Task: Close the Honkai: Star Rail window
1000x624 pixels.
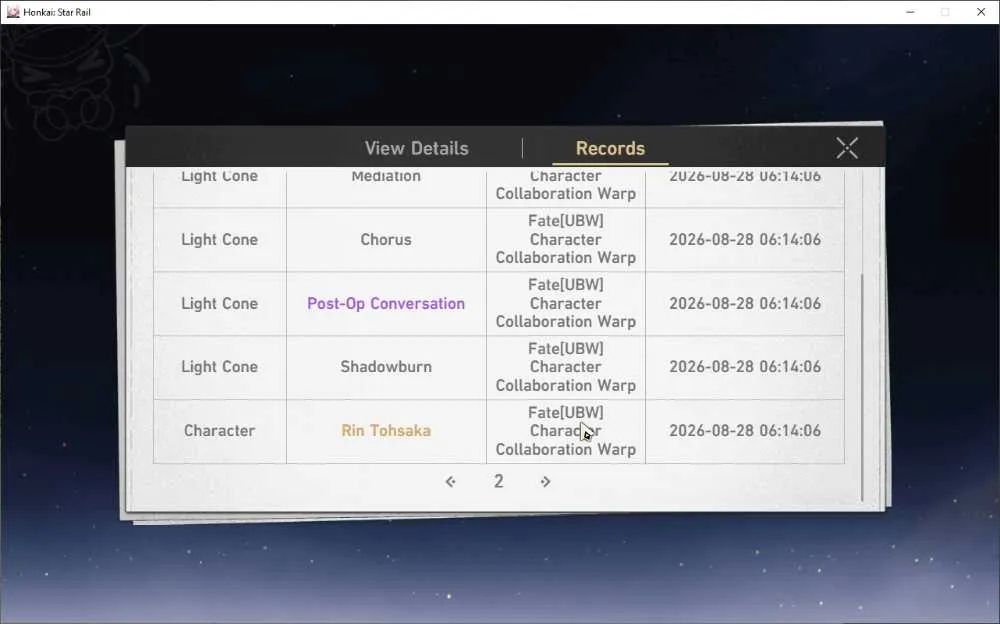Action: coord(981,12)
